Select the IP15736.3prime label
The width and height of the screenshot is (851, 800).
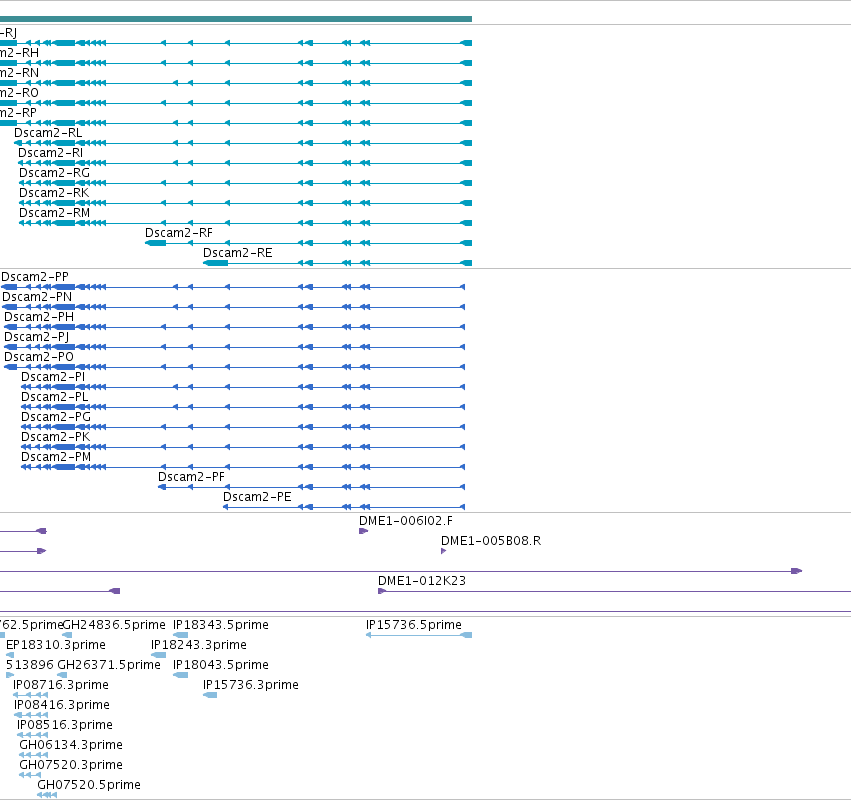(x=251, y=686)
